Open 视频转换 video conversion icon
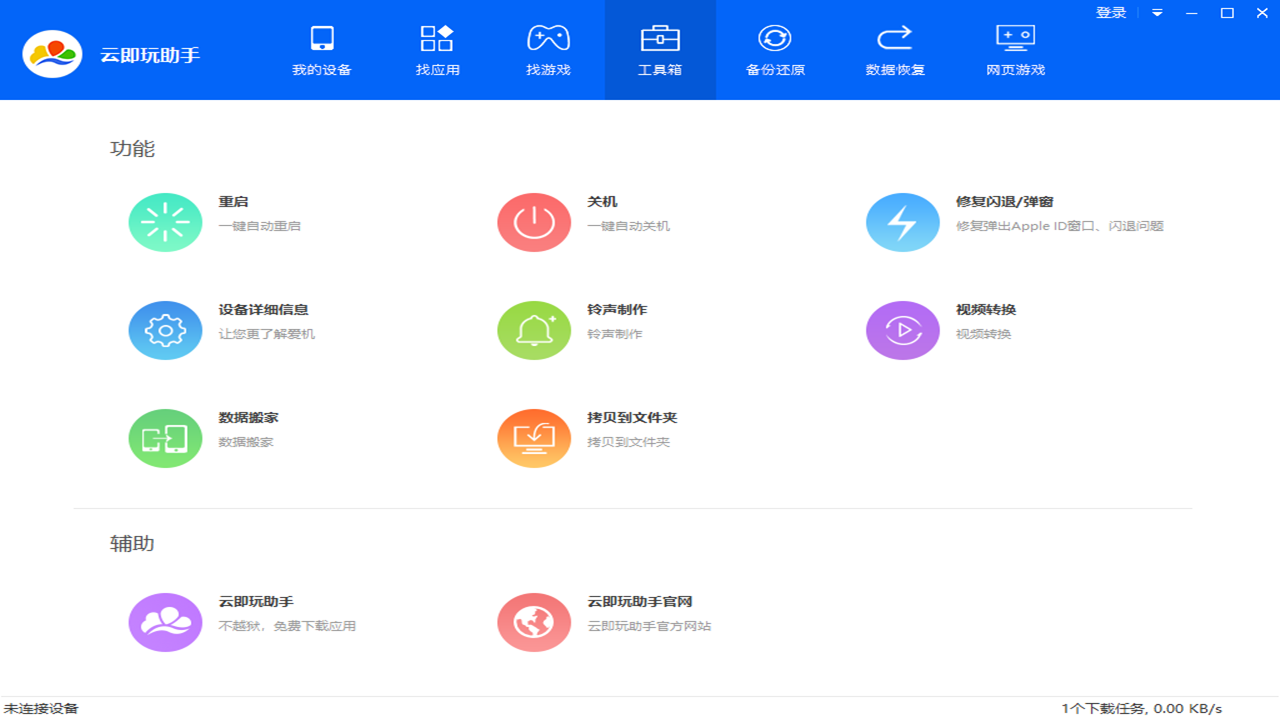The width and height of the screenshot is (1280, 720). click(x=902, y=329)
